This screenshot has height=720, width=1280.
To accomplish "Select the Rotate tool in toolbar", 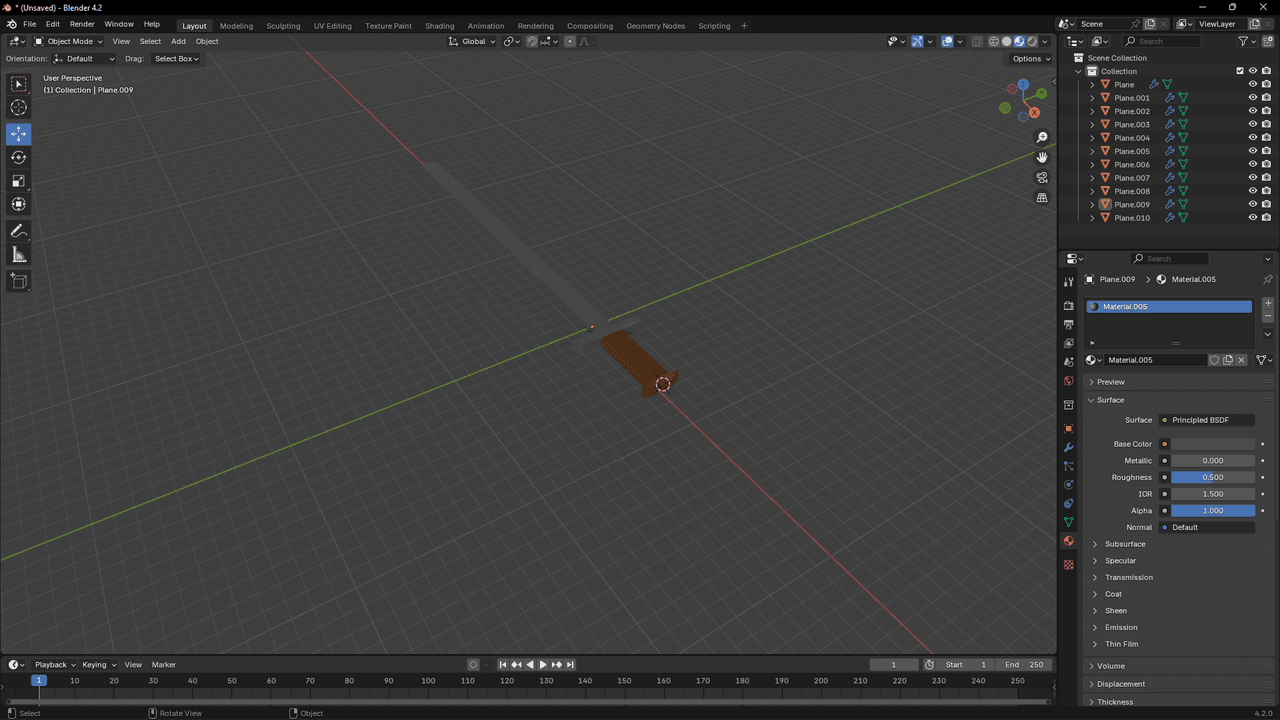I will tap(18, 157).
